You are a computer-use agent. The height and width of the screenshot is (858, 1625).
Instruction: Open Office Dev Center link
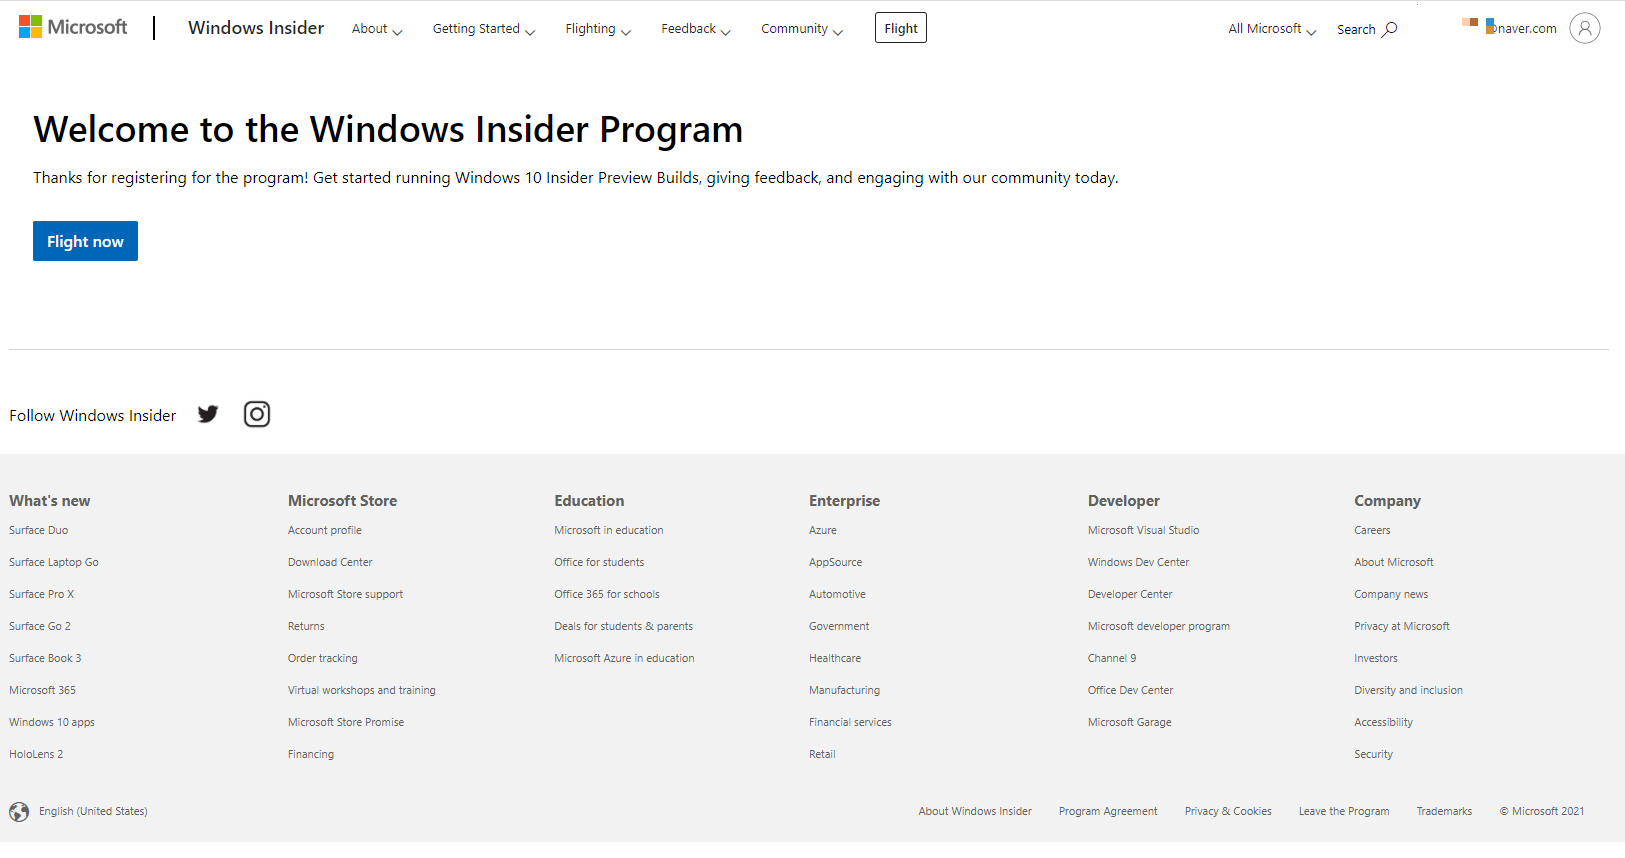coord(1131,690)
